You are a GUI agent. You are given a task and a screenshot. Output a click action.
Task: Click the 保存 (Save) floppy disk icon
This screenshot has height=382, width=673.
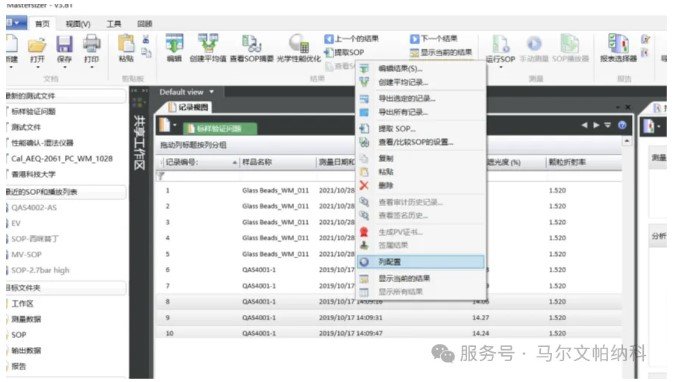point(64,45)
